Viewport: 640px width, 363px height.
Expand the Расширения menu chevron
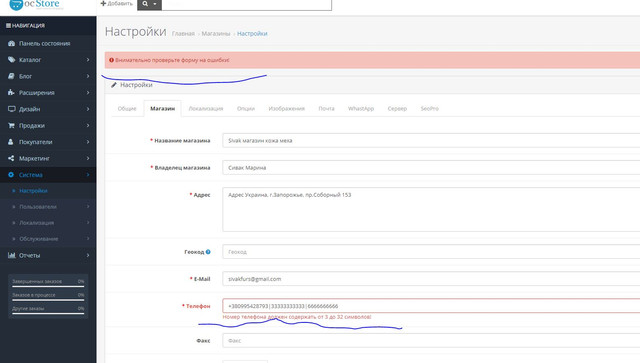(88, 93)
